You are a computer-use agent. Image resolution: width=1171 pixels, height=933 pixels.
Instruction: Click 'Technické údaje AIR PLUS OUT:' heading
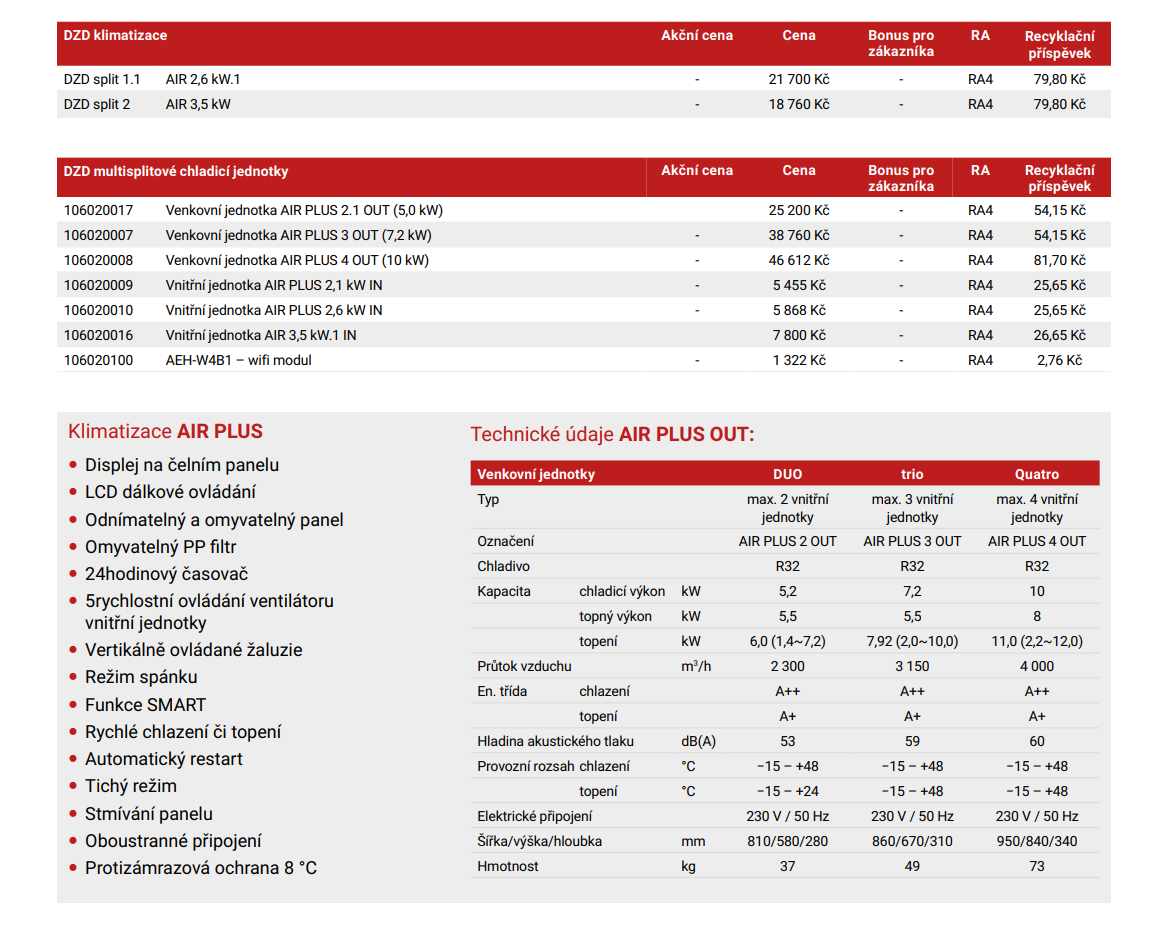[x=612, y=434]
